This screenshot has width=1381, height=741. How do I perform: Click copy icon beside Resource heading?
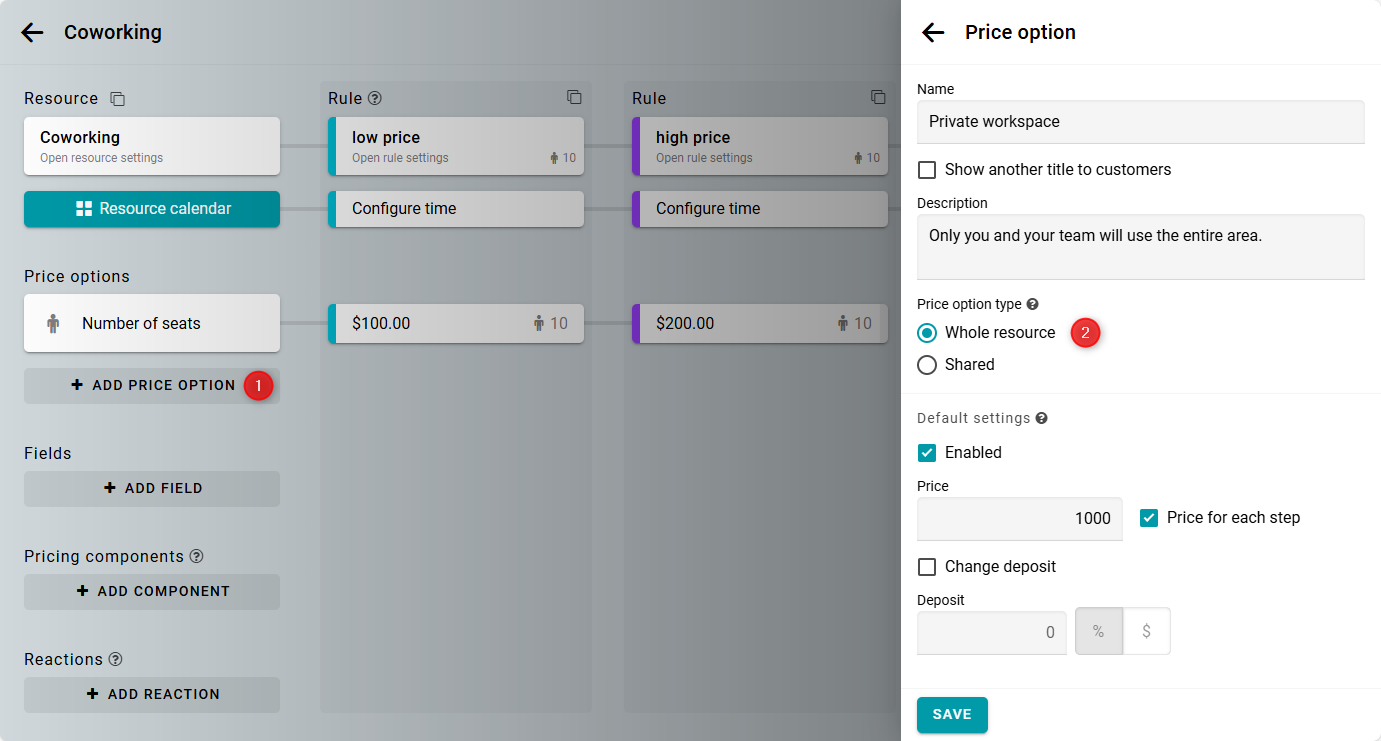pos(117,99)
